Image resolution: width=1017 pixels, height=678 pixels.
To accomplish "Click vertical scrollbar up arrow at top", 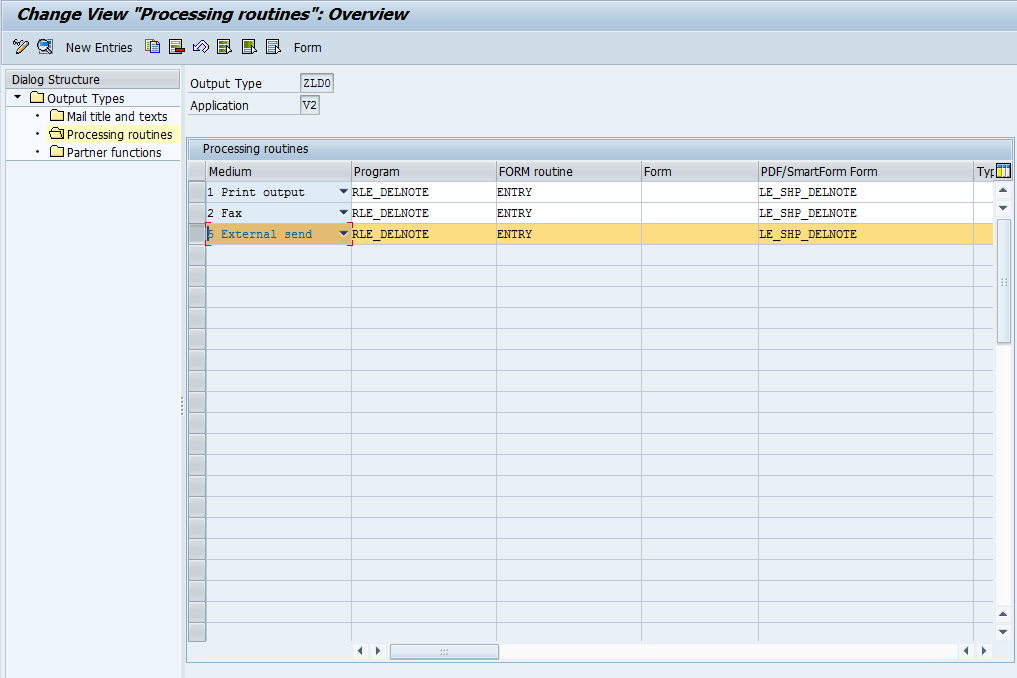I will [x=1003, y=190].
